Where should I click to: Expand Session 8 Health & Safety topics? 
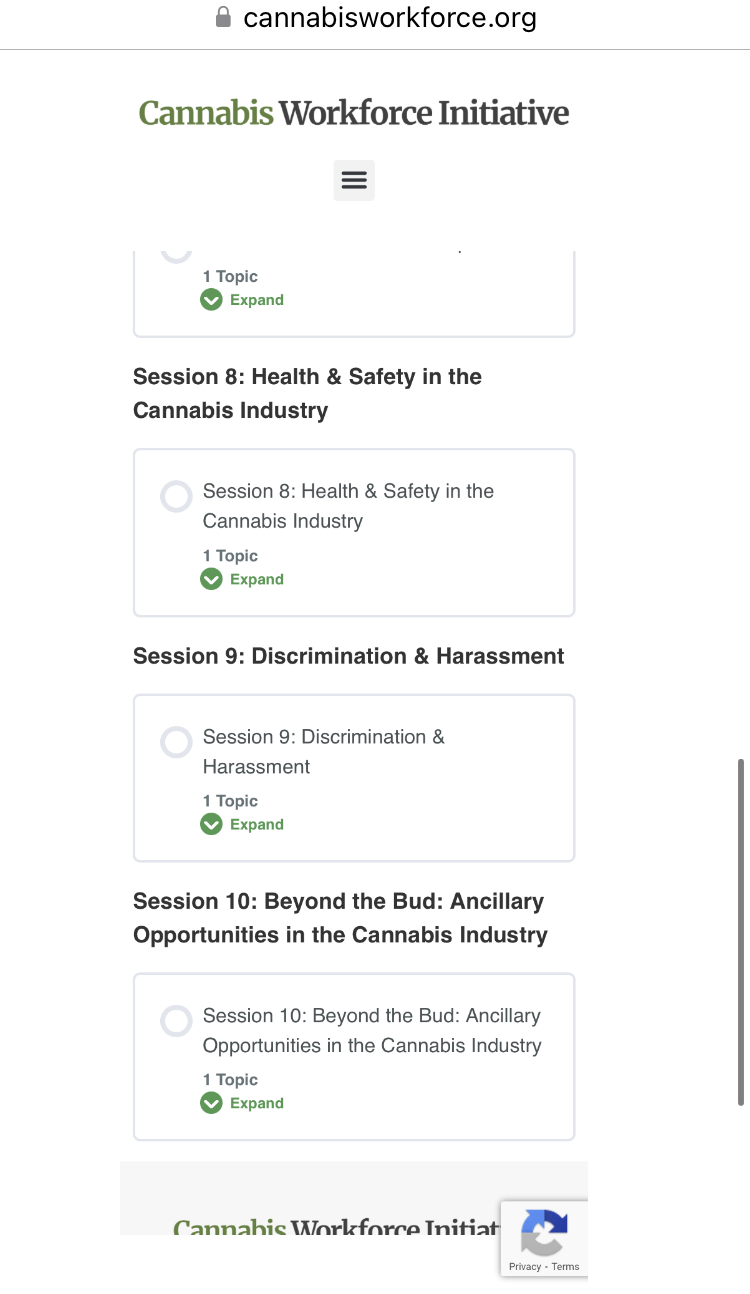tap(242, 579)
